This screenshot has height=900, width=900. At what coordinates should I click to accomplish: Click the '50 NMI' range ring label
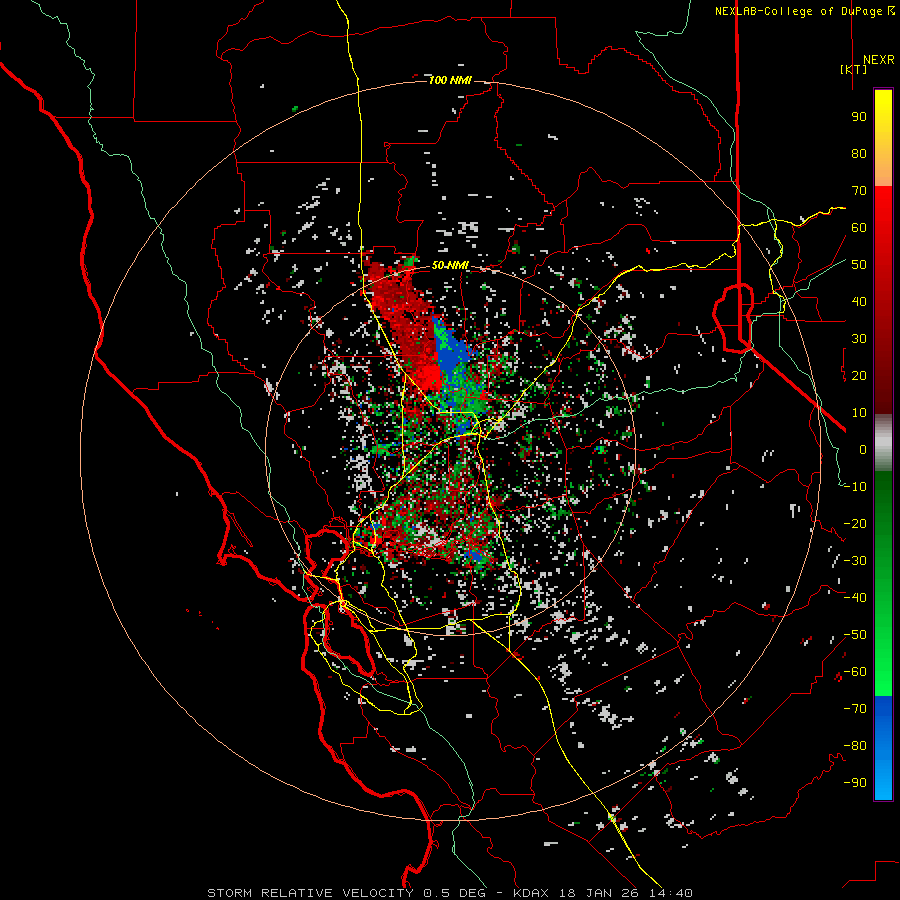coord(450,265)
